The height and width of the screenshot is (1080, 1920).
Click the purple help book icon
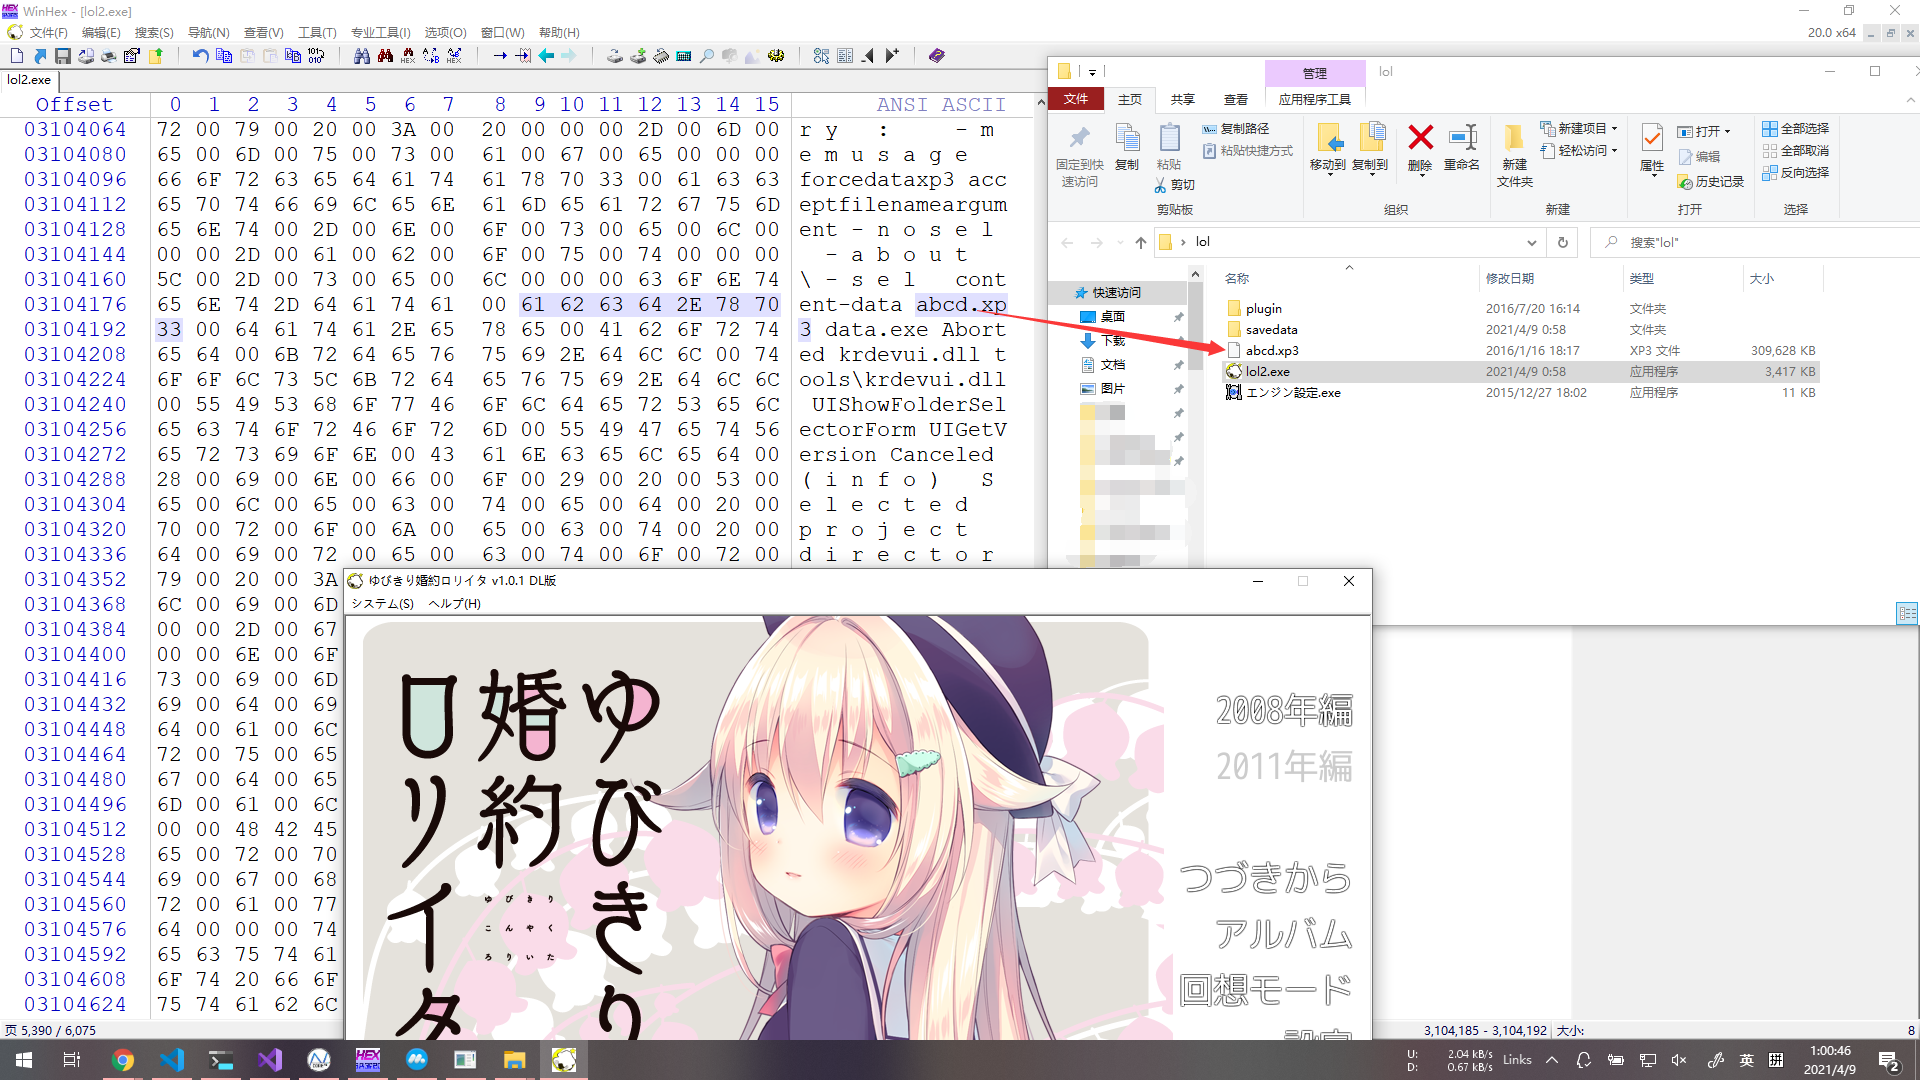(x=936, y=56)
